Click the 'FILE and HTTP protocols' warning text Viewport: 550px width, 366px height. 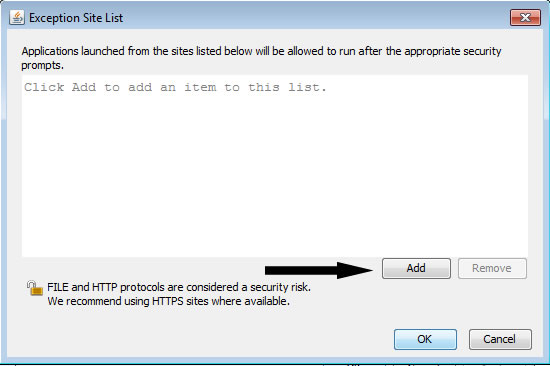click(x=179, y=287)
